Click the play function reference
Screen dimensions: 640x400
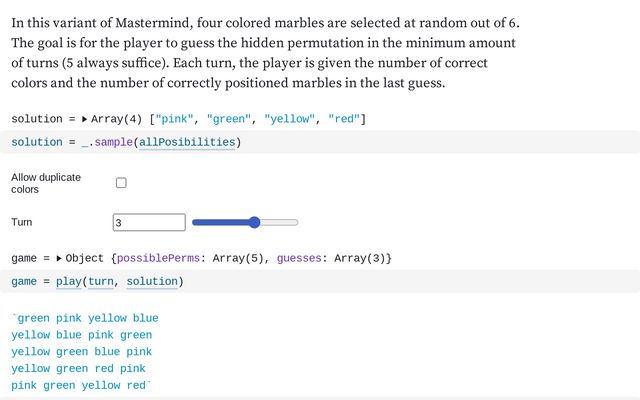(x=68, y=282)
